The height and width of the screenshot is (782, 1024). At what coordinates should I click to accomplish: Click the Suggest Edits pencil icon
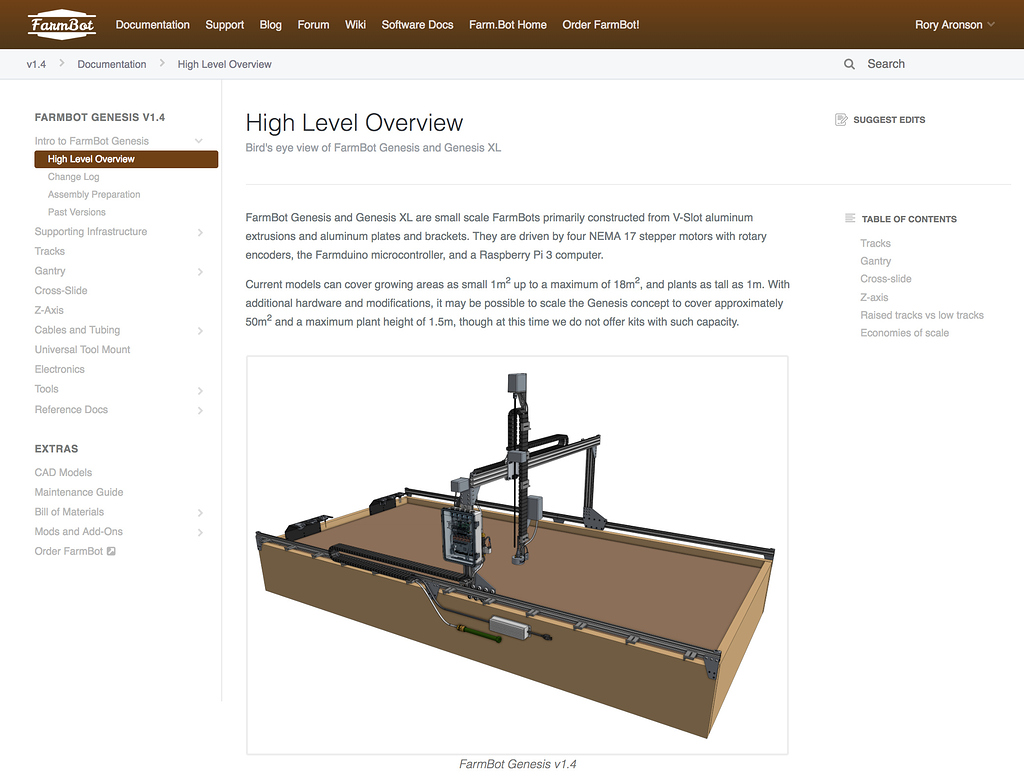point(841,118)
